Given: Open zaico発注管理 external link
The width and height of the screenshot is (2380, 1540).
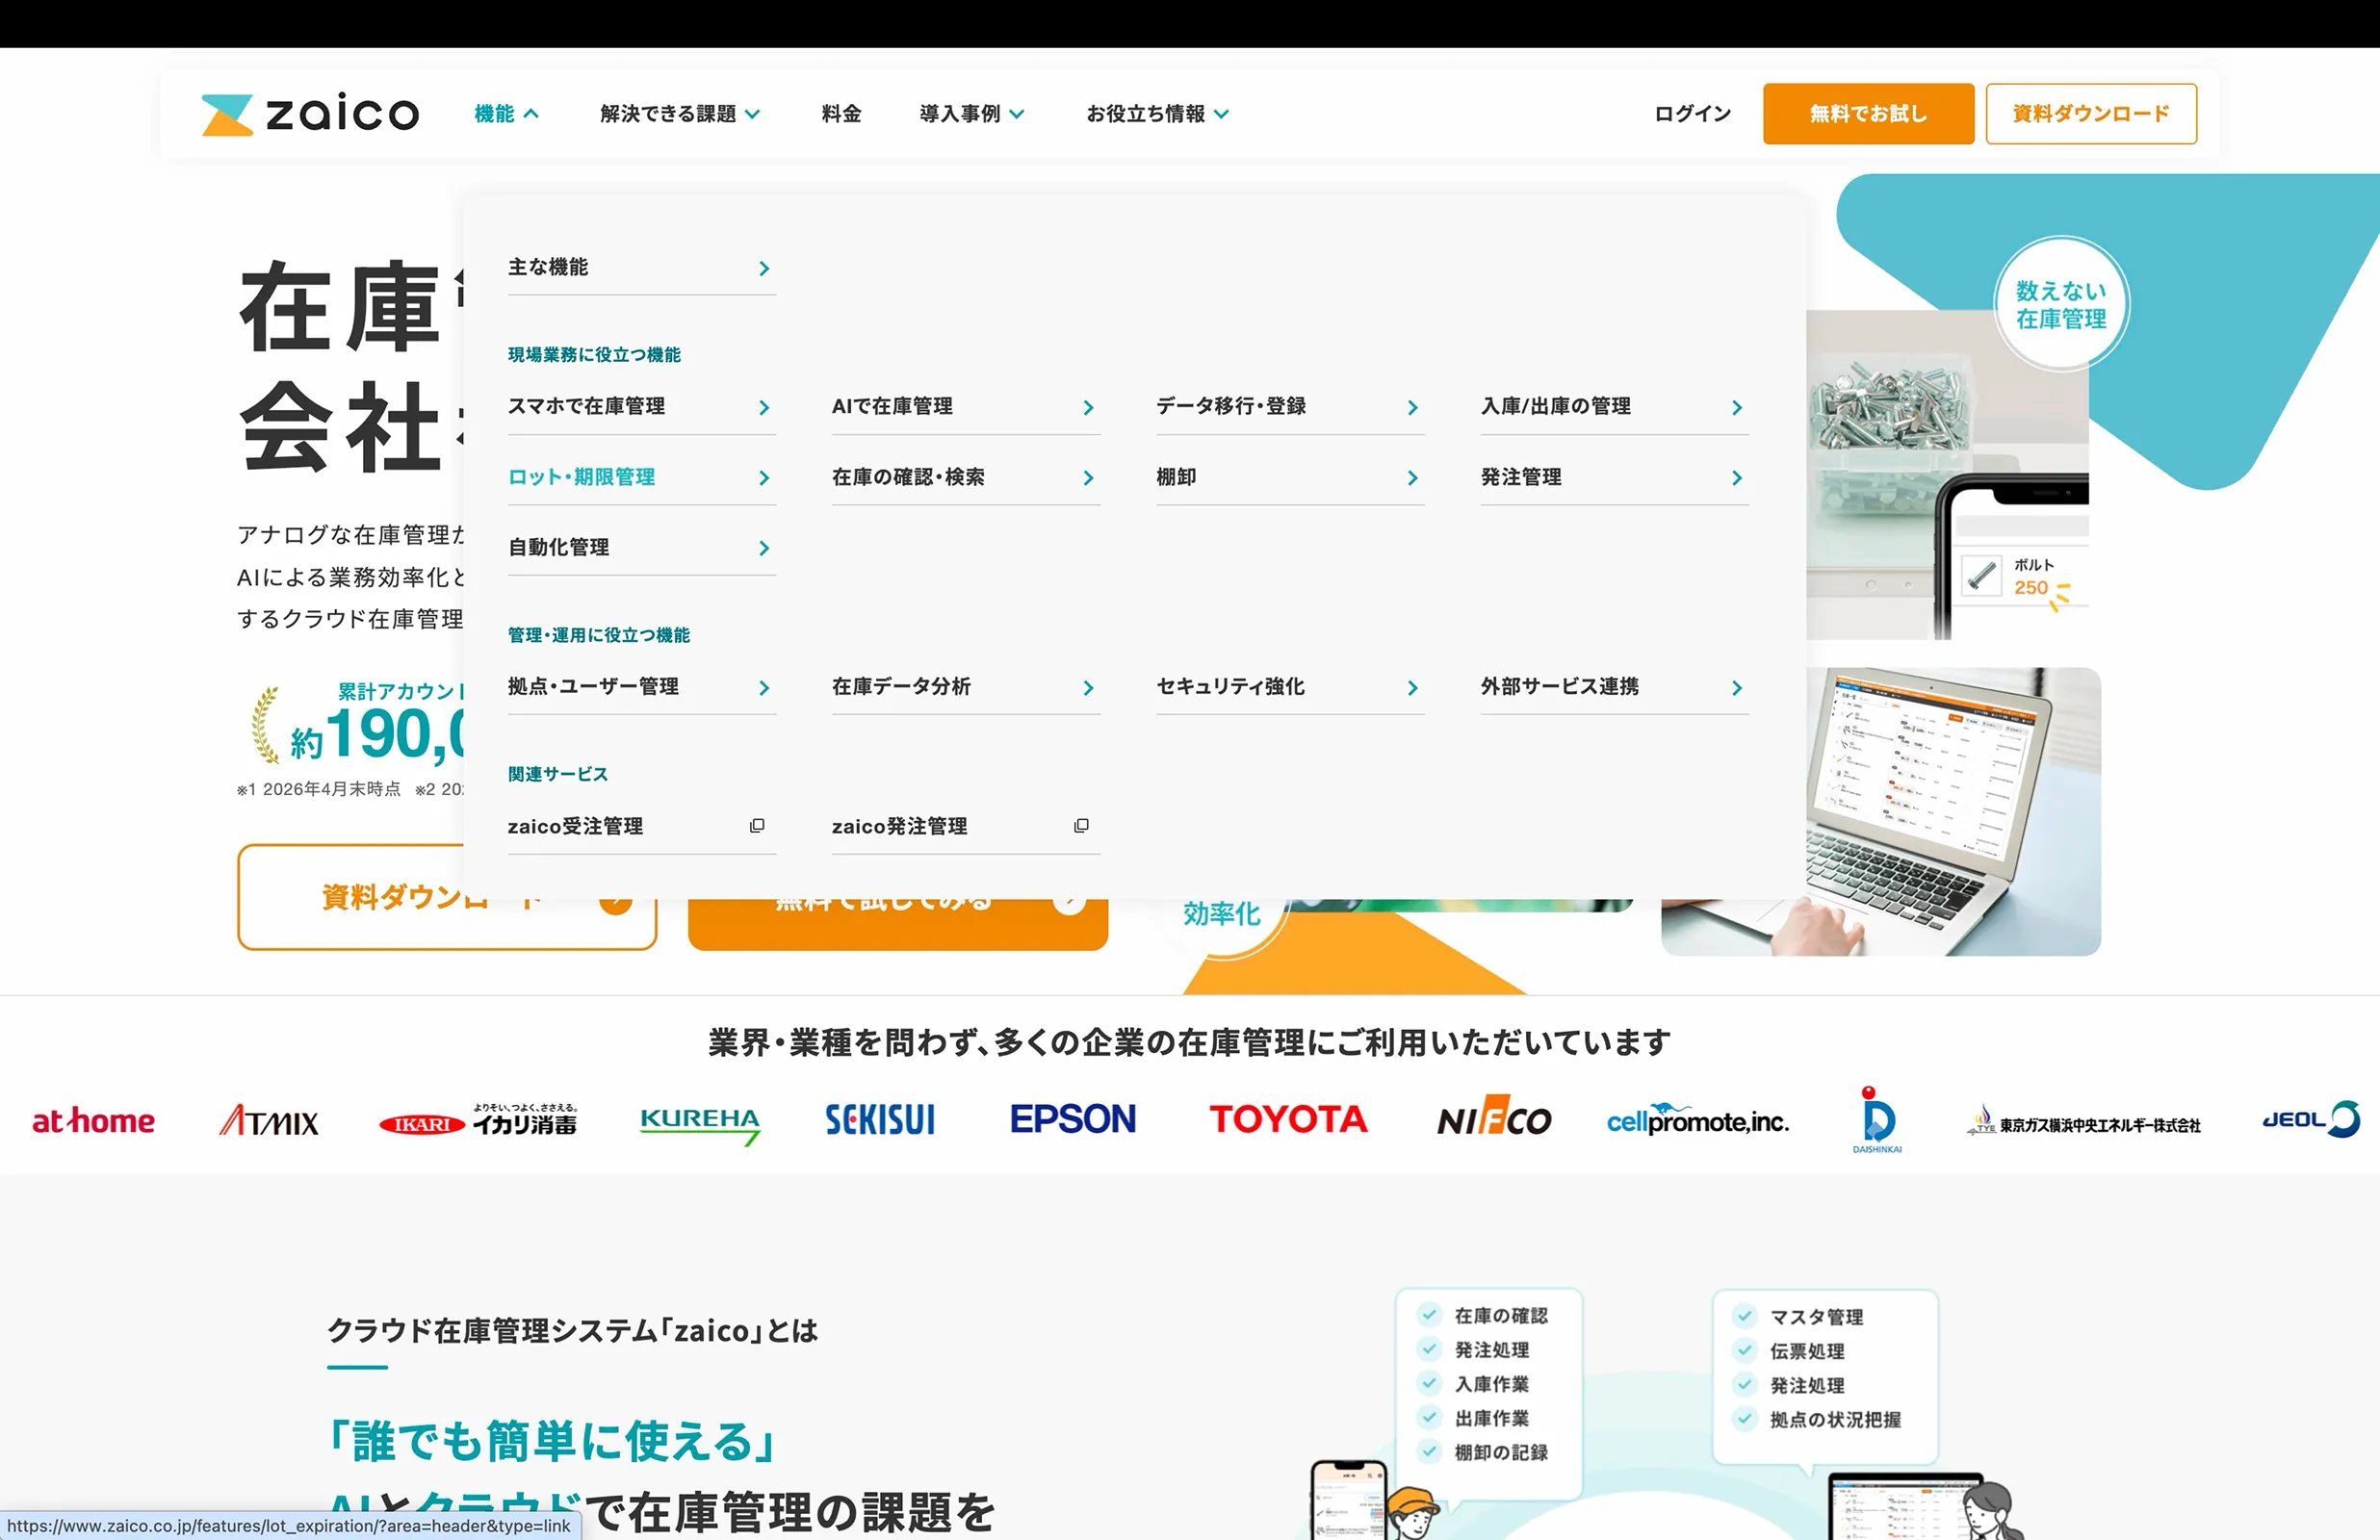Looking at the screenshot, I should click(966, 827).
